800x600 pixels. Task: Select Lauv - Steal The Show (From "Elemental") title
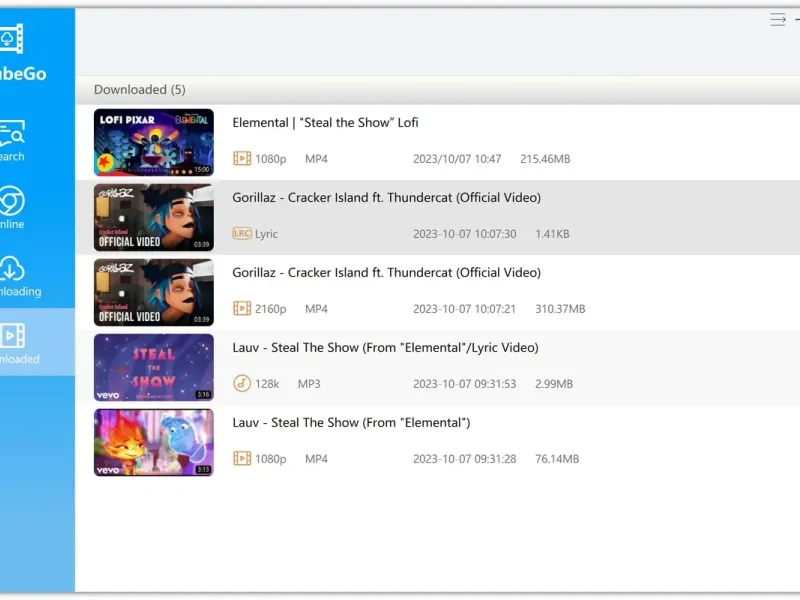point(351,423)
